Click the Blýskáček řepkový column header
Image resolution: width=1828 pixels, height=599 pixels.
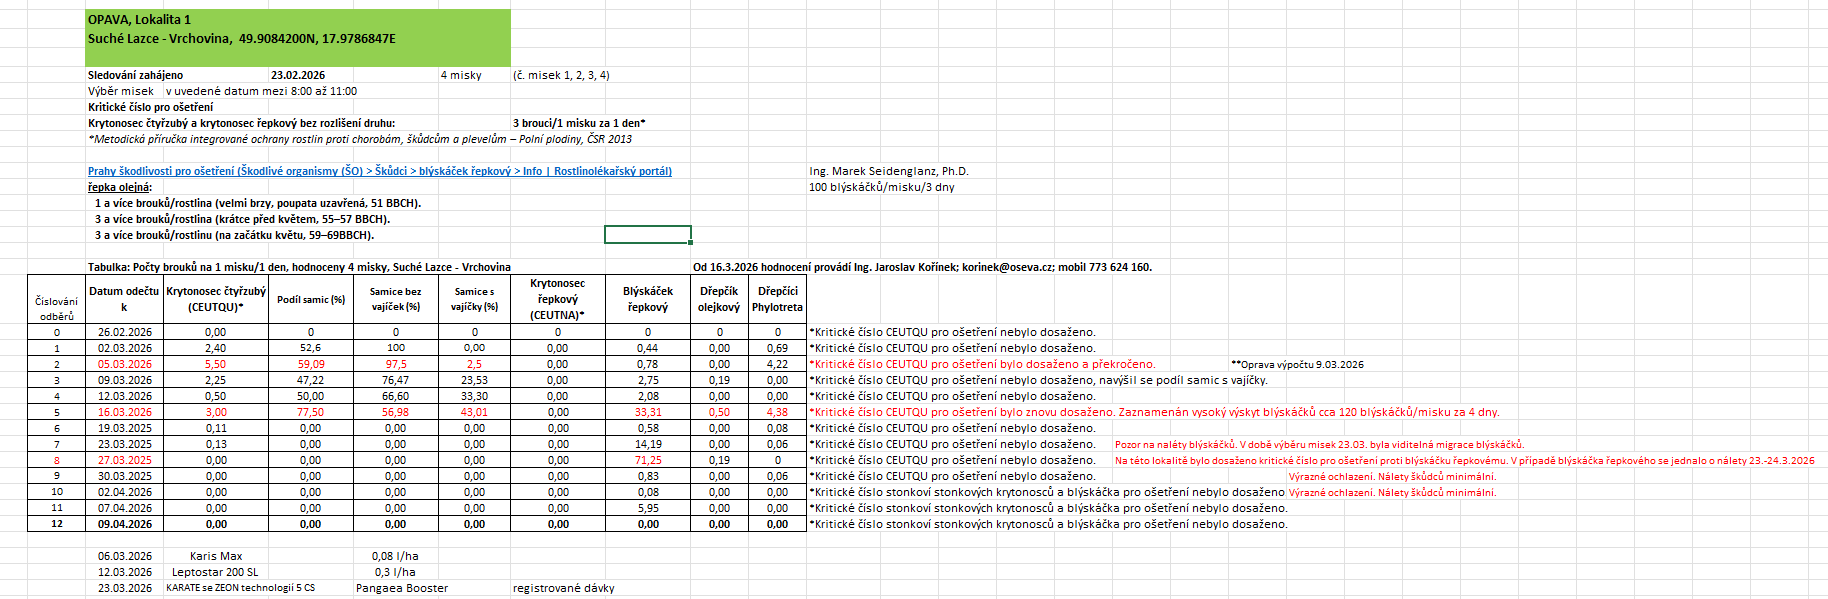tap(647, 299)
